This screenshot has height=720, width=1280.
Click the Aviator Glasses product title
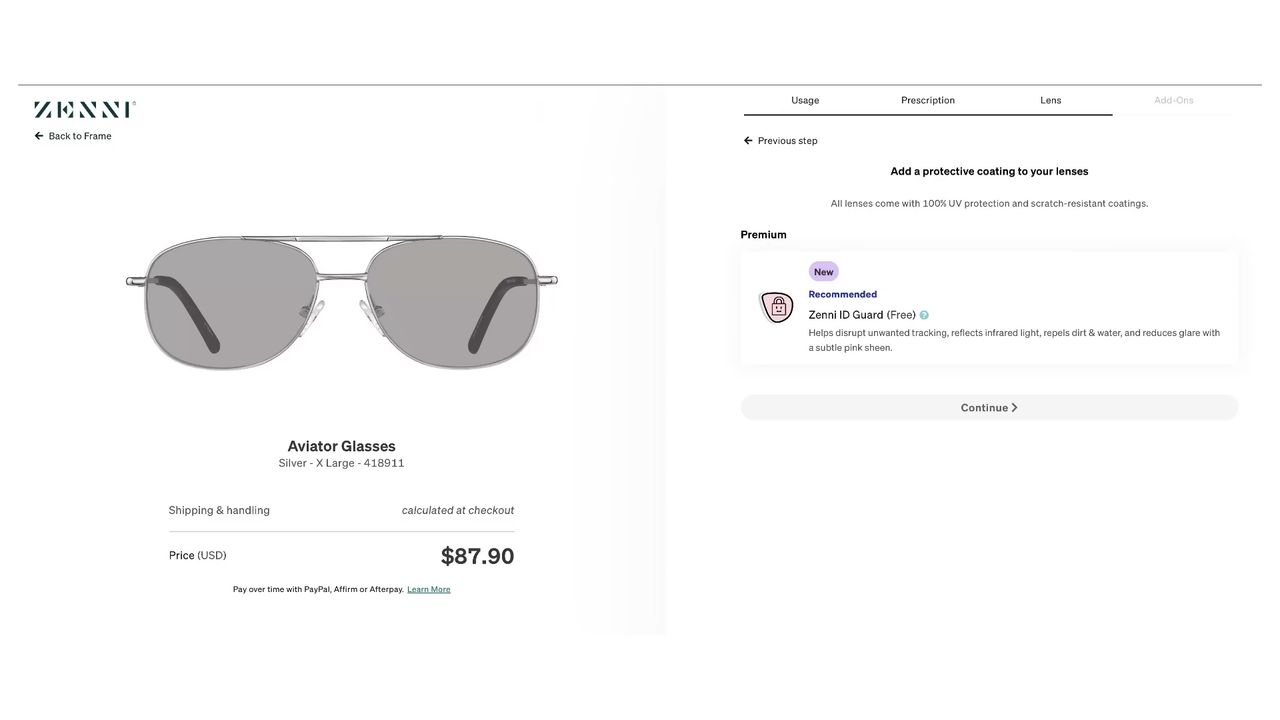tap(341, 446)
